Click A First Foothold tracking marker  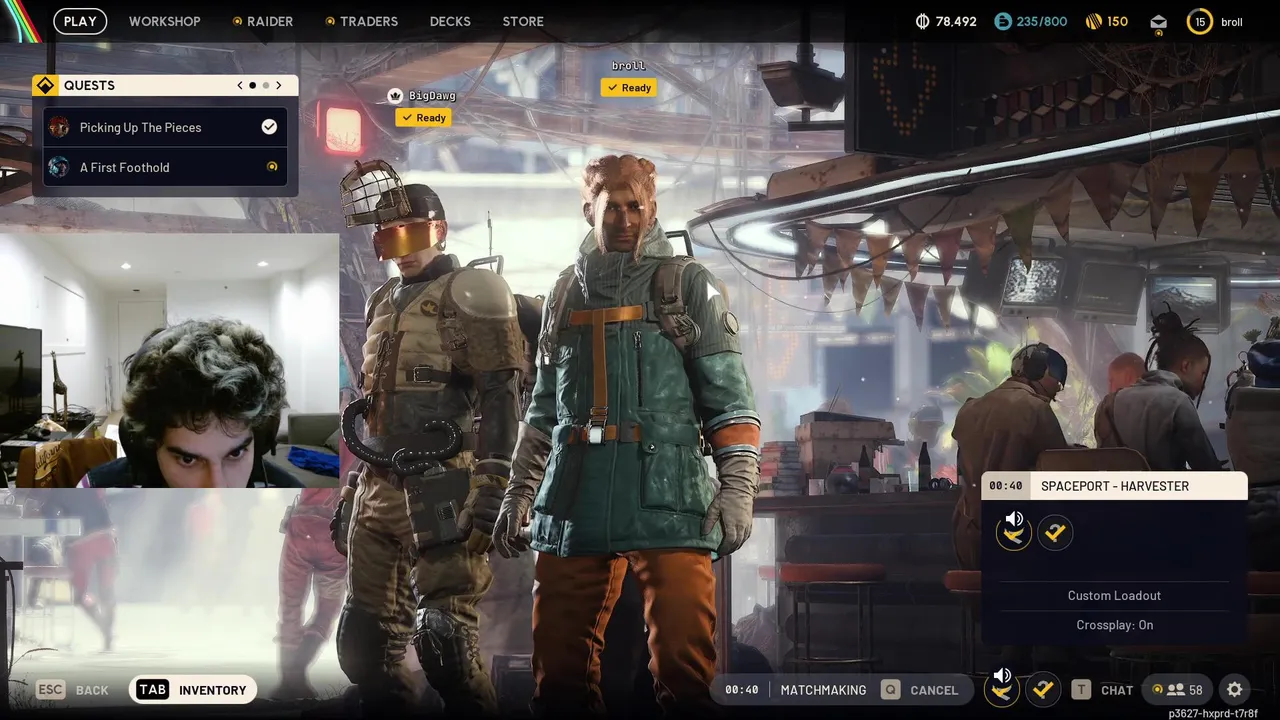(x=272, y=167)
